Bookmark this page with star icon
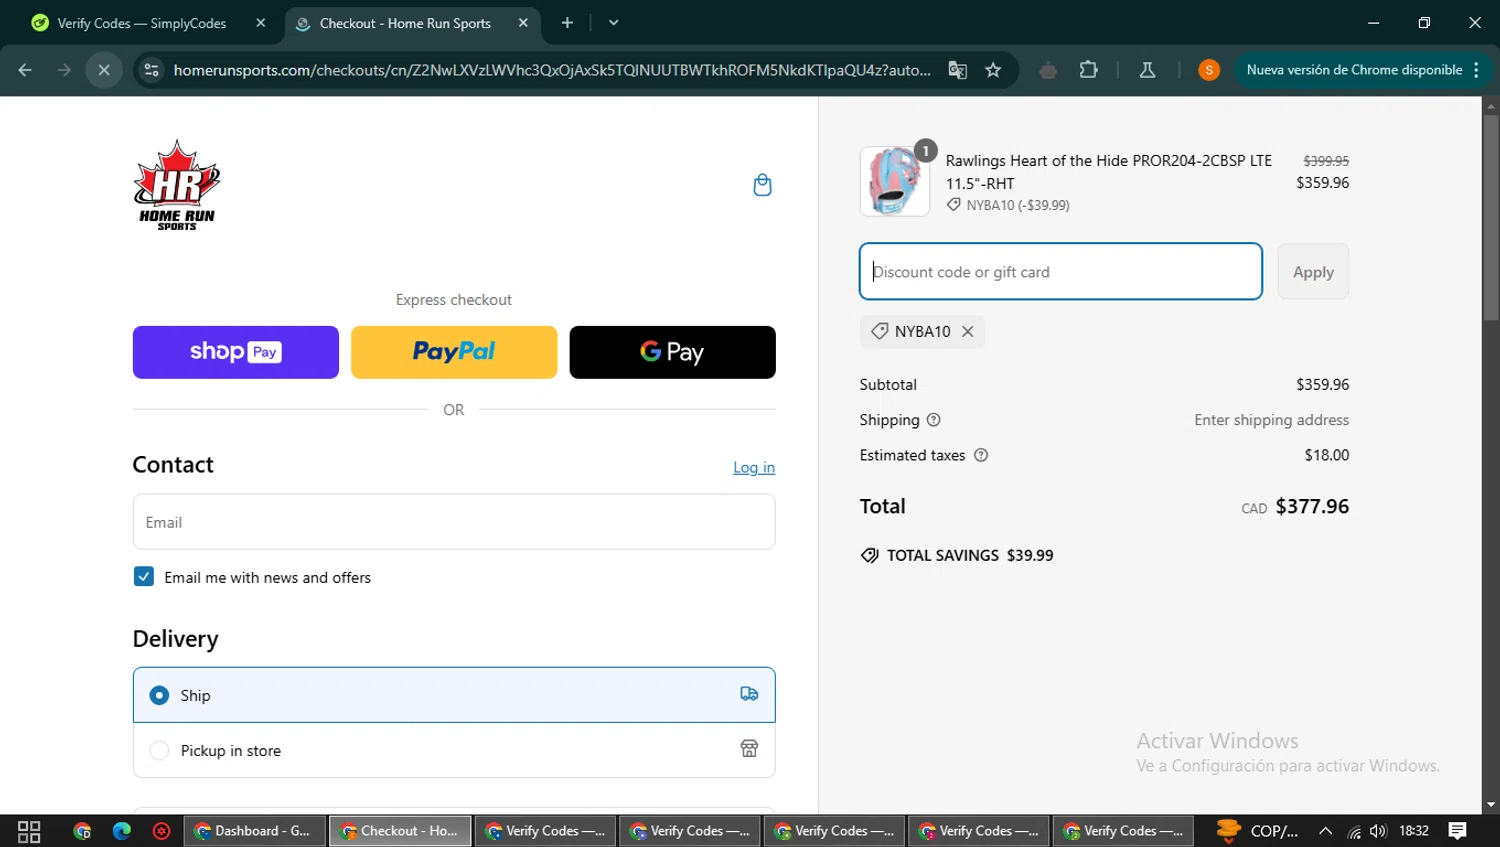 coord(993,70)
